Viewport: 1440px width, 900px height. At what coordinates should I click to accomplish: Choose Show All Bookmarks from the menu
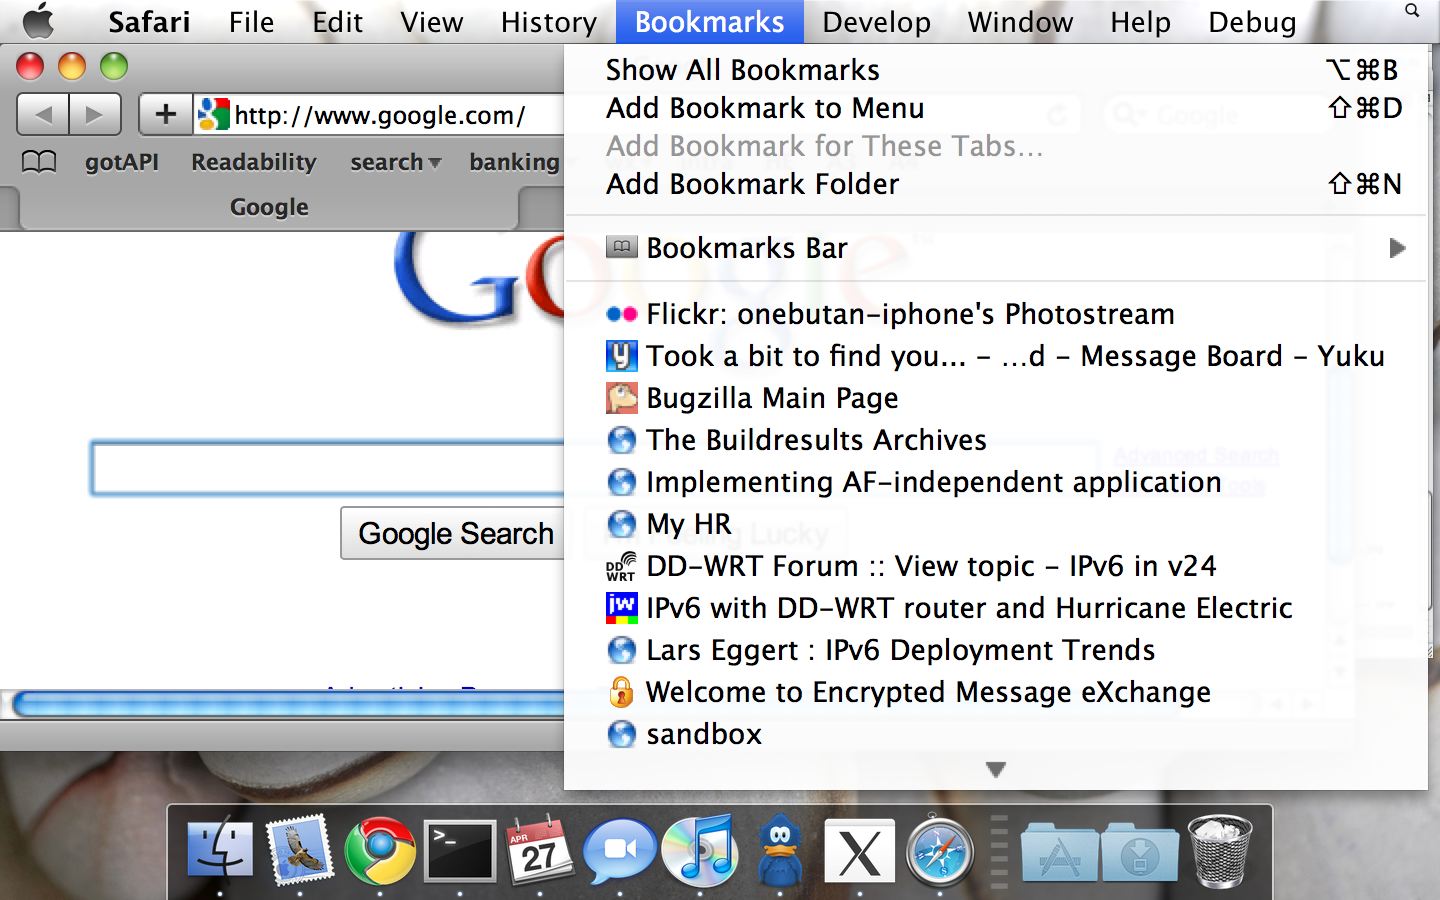(x=996, y=70)
